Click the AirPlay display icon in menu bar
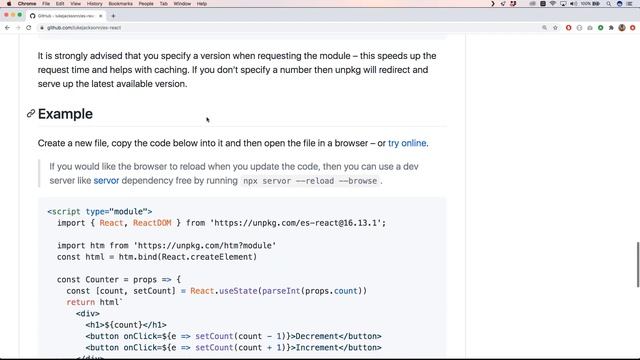Image resolution: width=640 pixels, height=360 pixels. [x=563, y=4]
